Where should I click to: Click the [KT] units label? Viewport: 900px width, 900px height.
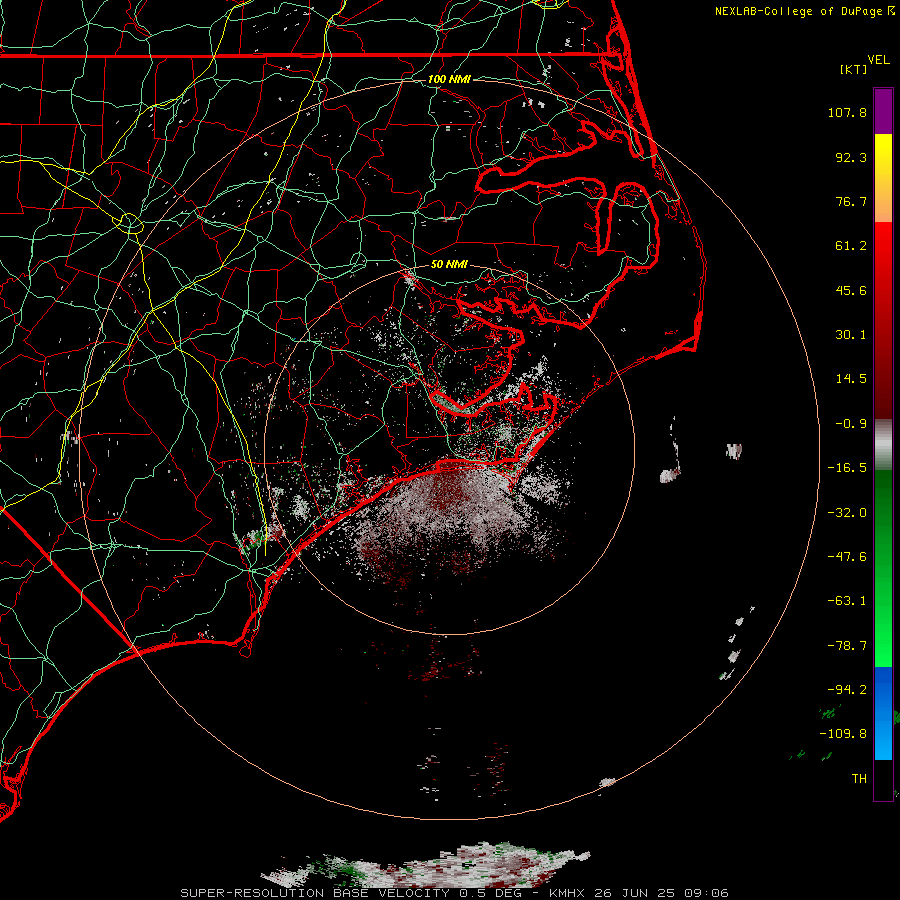pos(854,69)
